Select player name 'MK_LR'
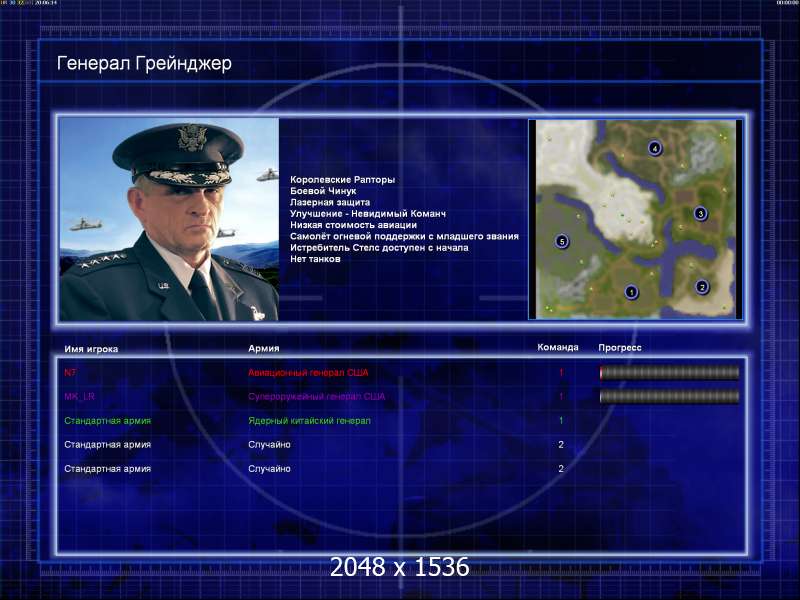Image resolution: width=800 pixels, height=600 pixels. pos(79,396)
